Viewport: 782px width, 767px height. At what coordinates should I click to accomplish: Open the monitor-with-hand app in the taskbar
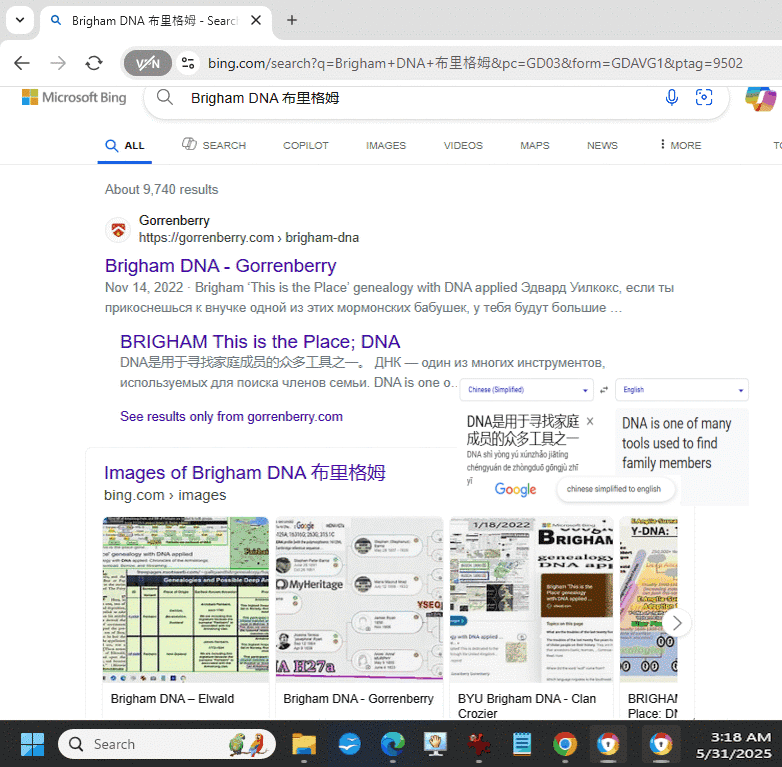pos(435,744)
